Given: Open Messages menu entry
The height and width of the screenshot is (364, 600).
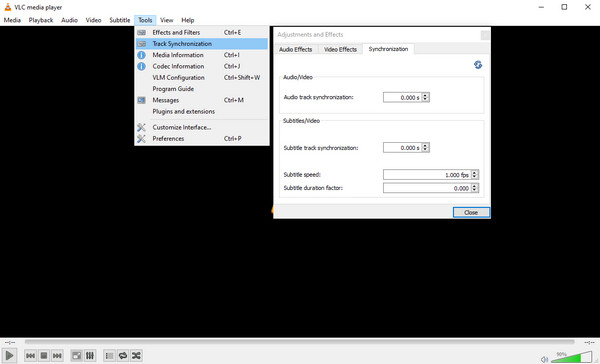Looking at the screenshot, I should 202,100.
